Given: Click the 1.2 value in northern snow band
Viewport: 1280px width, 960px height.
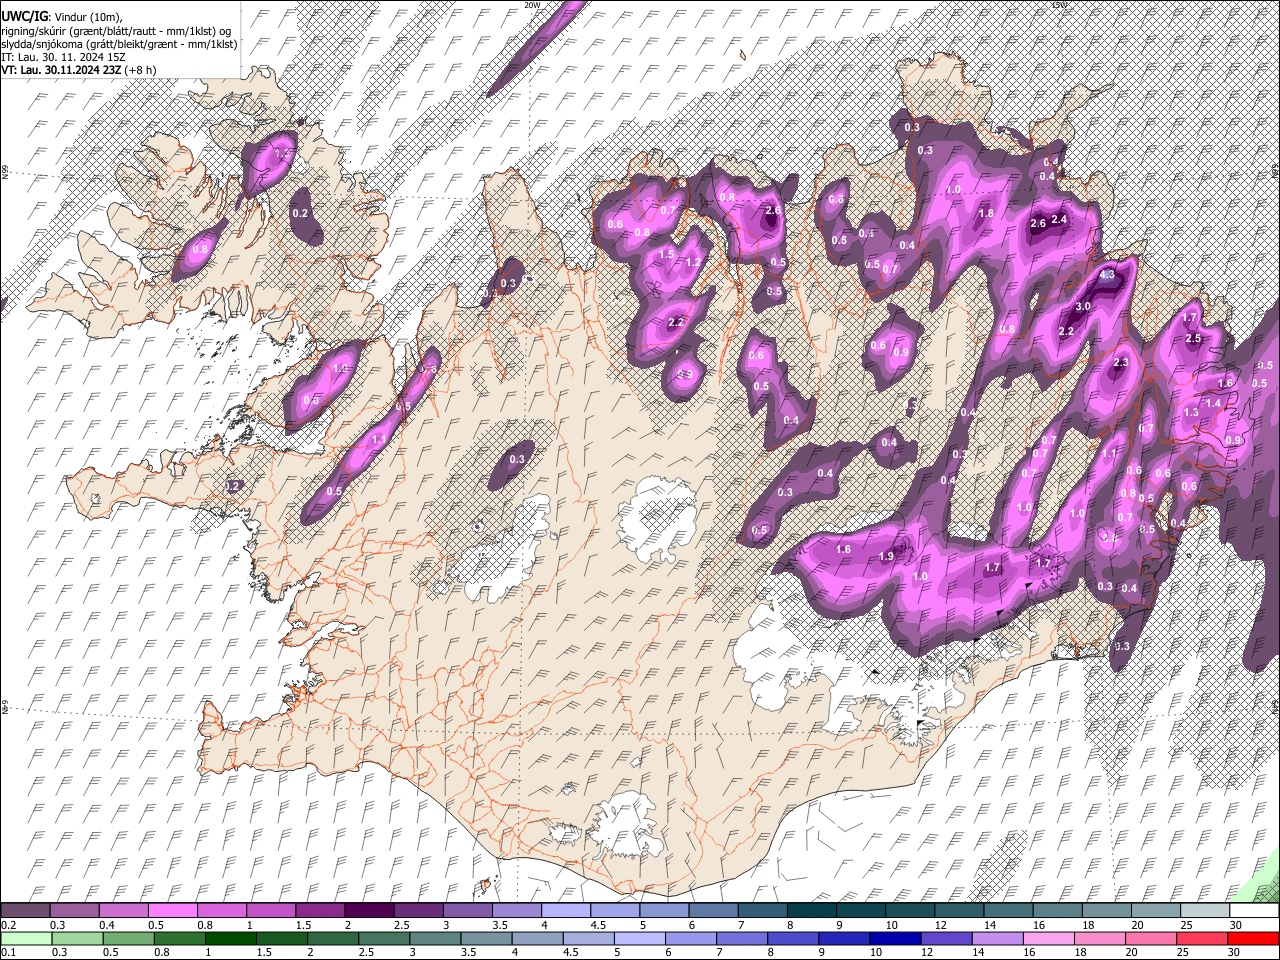Looking at the screenshot, I should pyautogui.click(x=693, y=262).
